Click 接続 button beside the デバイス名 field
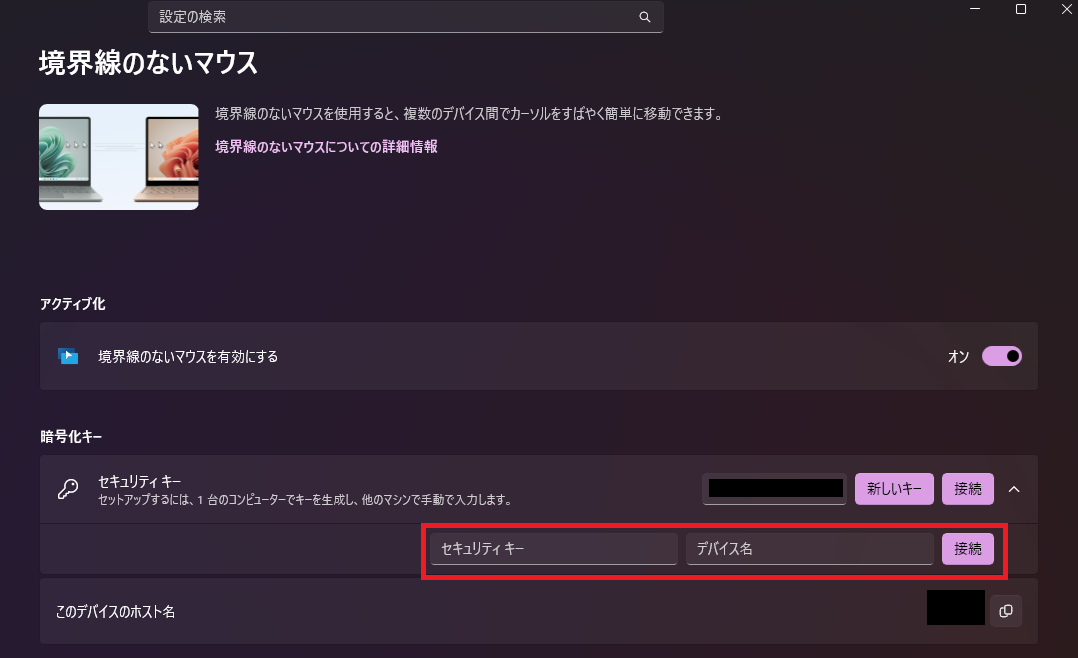The height and width of the screenshot is (658, 1078). tap(967, 548)
